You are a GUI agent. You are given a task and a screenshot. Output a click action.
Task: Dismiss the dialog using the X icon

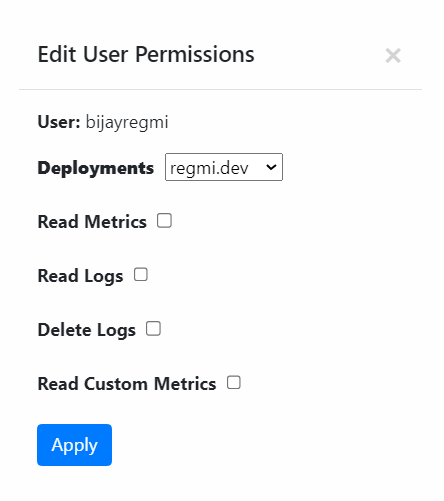click(393, 55)
